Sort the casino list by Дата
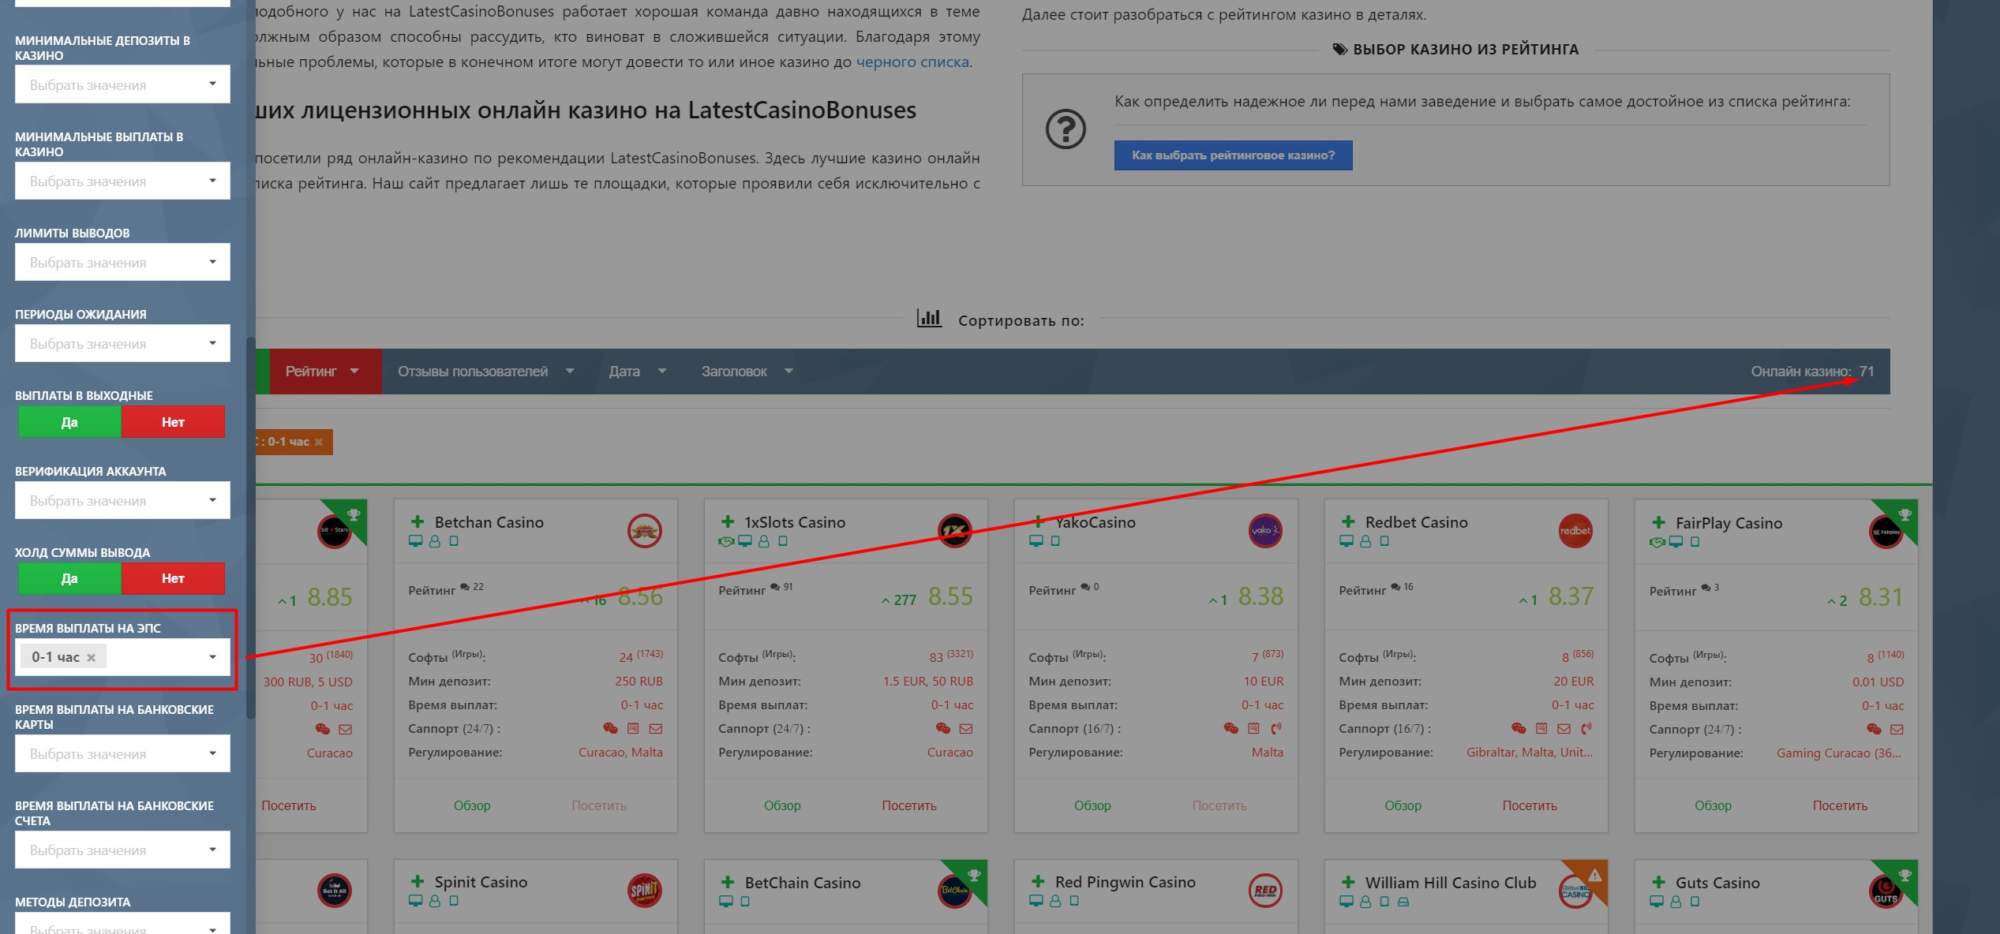 [x=636, y=371]
